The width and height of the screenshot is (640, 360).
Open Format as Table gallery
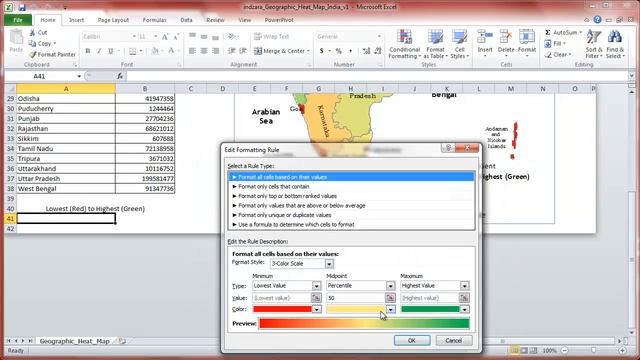pyautogui.click(x=435, y=44)
